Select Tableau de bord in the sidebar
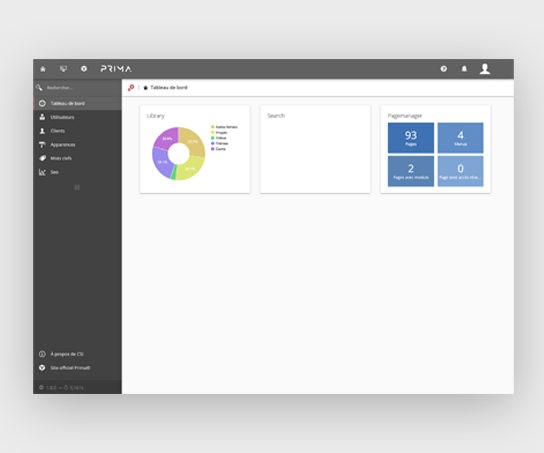544x453 pixels. [78, 103]
